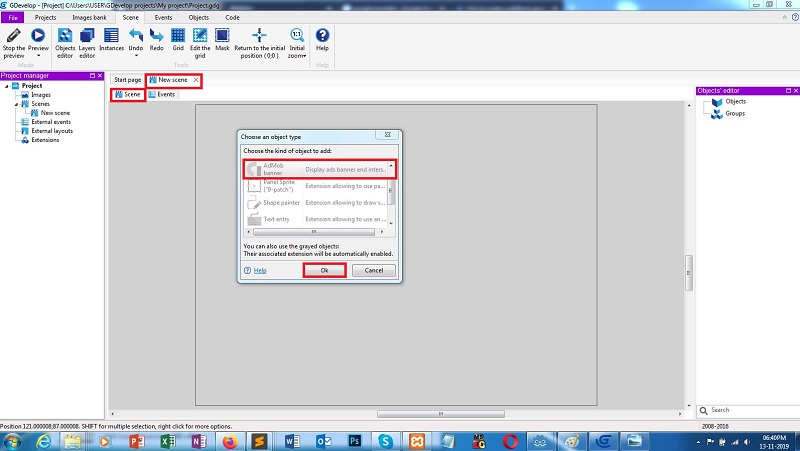The width and height of the screenshot is (800, 451).
Task: Switch to the Projects ribbon tab
Action: [x=45, y=17]
